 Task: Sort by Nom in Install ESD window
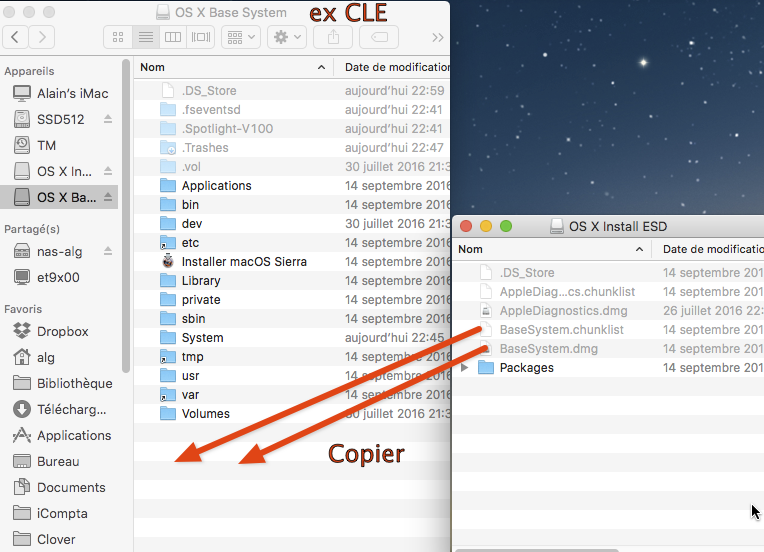[552, 249]
